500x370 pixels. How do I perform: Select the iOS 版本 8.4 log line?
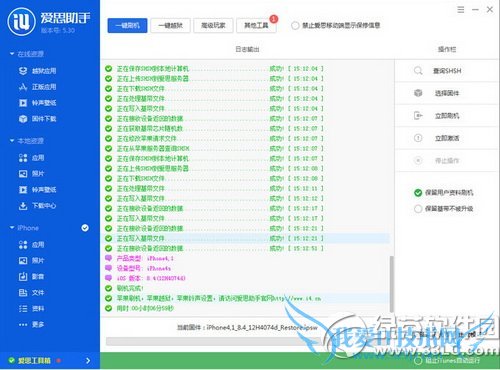151,278
